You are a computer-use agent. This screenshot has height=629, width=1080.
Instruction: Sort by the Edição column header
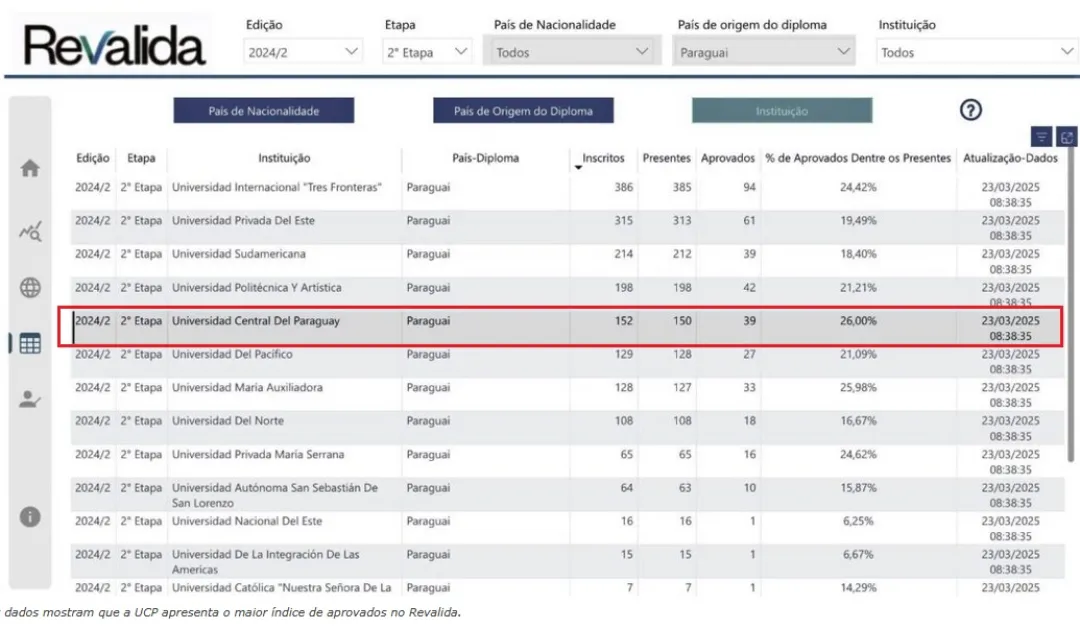click(x=93, y=158)
